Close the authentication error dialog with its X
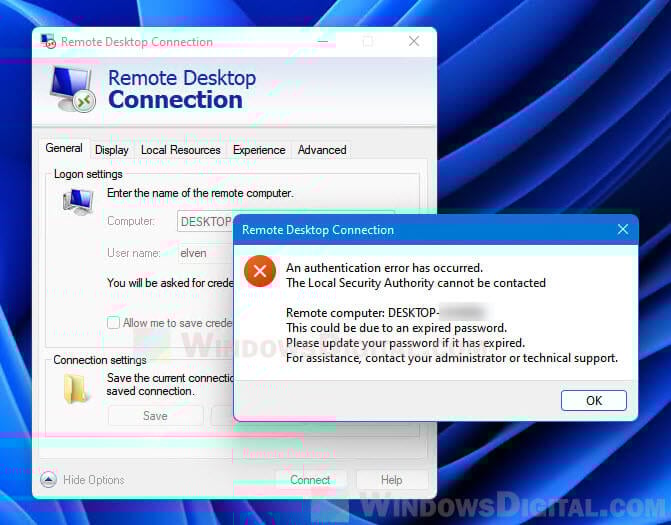The width and height of the screenshot is (671, 525). click(x=623, y=229)
